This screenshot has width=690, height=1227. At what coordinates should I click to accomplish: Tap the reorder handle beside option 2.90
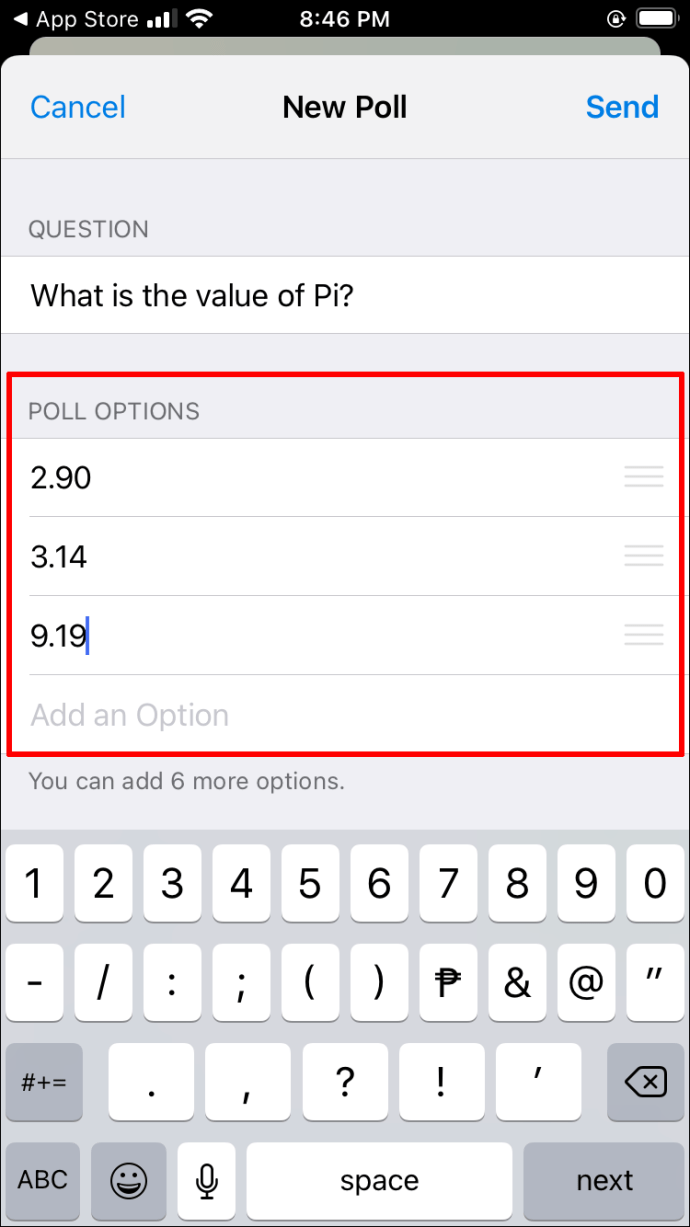643,478
